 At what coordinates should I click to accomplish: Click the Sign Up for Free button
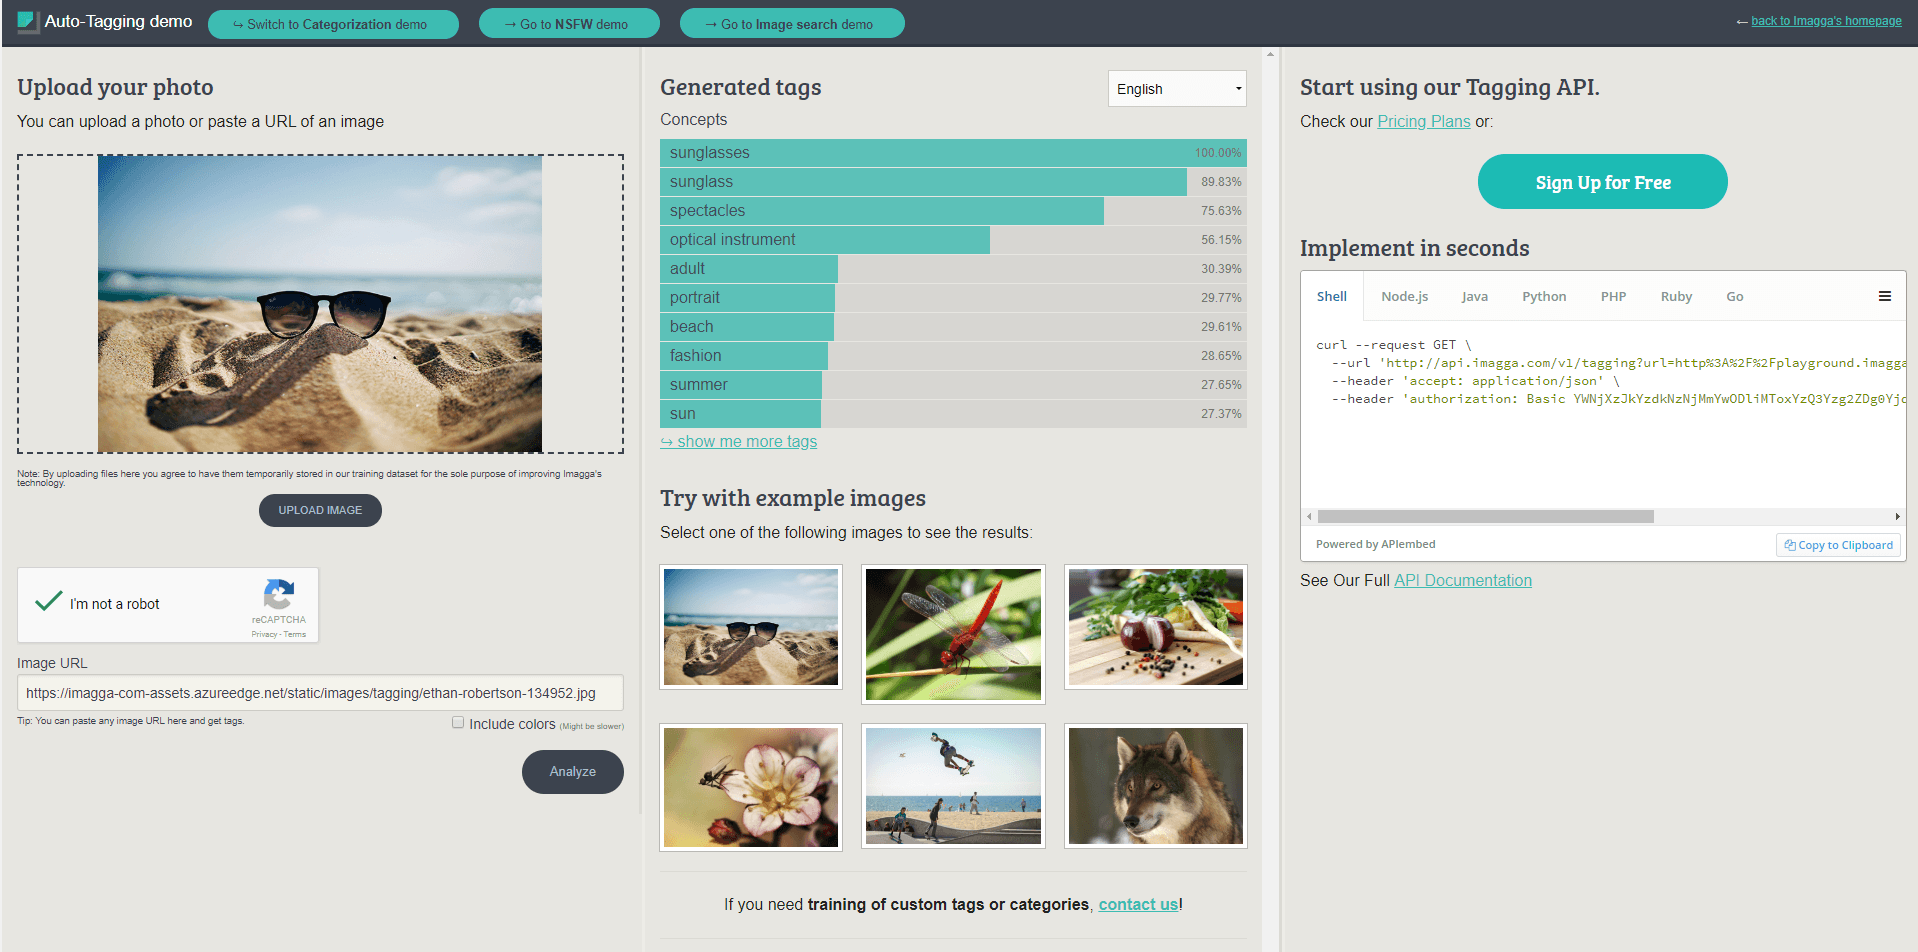click(1602, 182)
